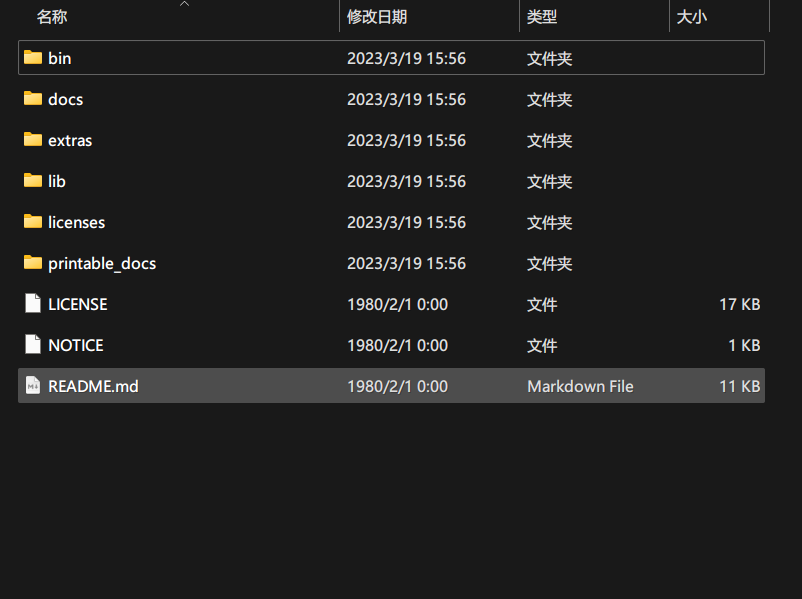Sort by the 大小 column header
Screen dimensions: 802x599
(692, 17)
